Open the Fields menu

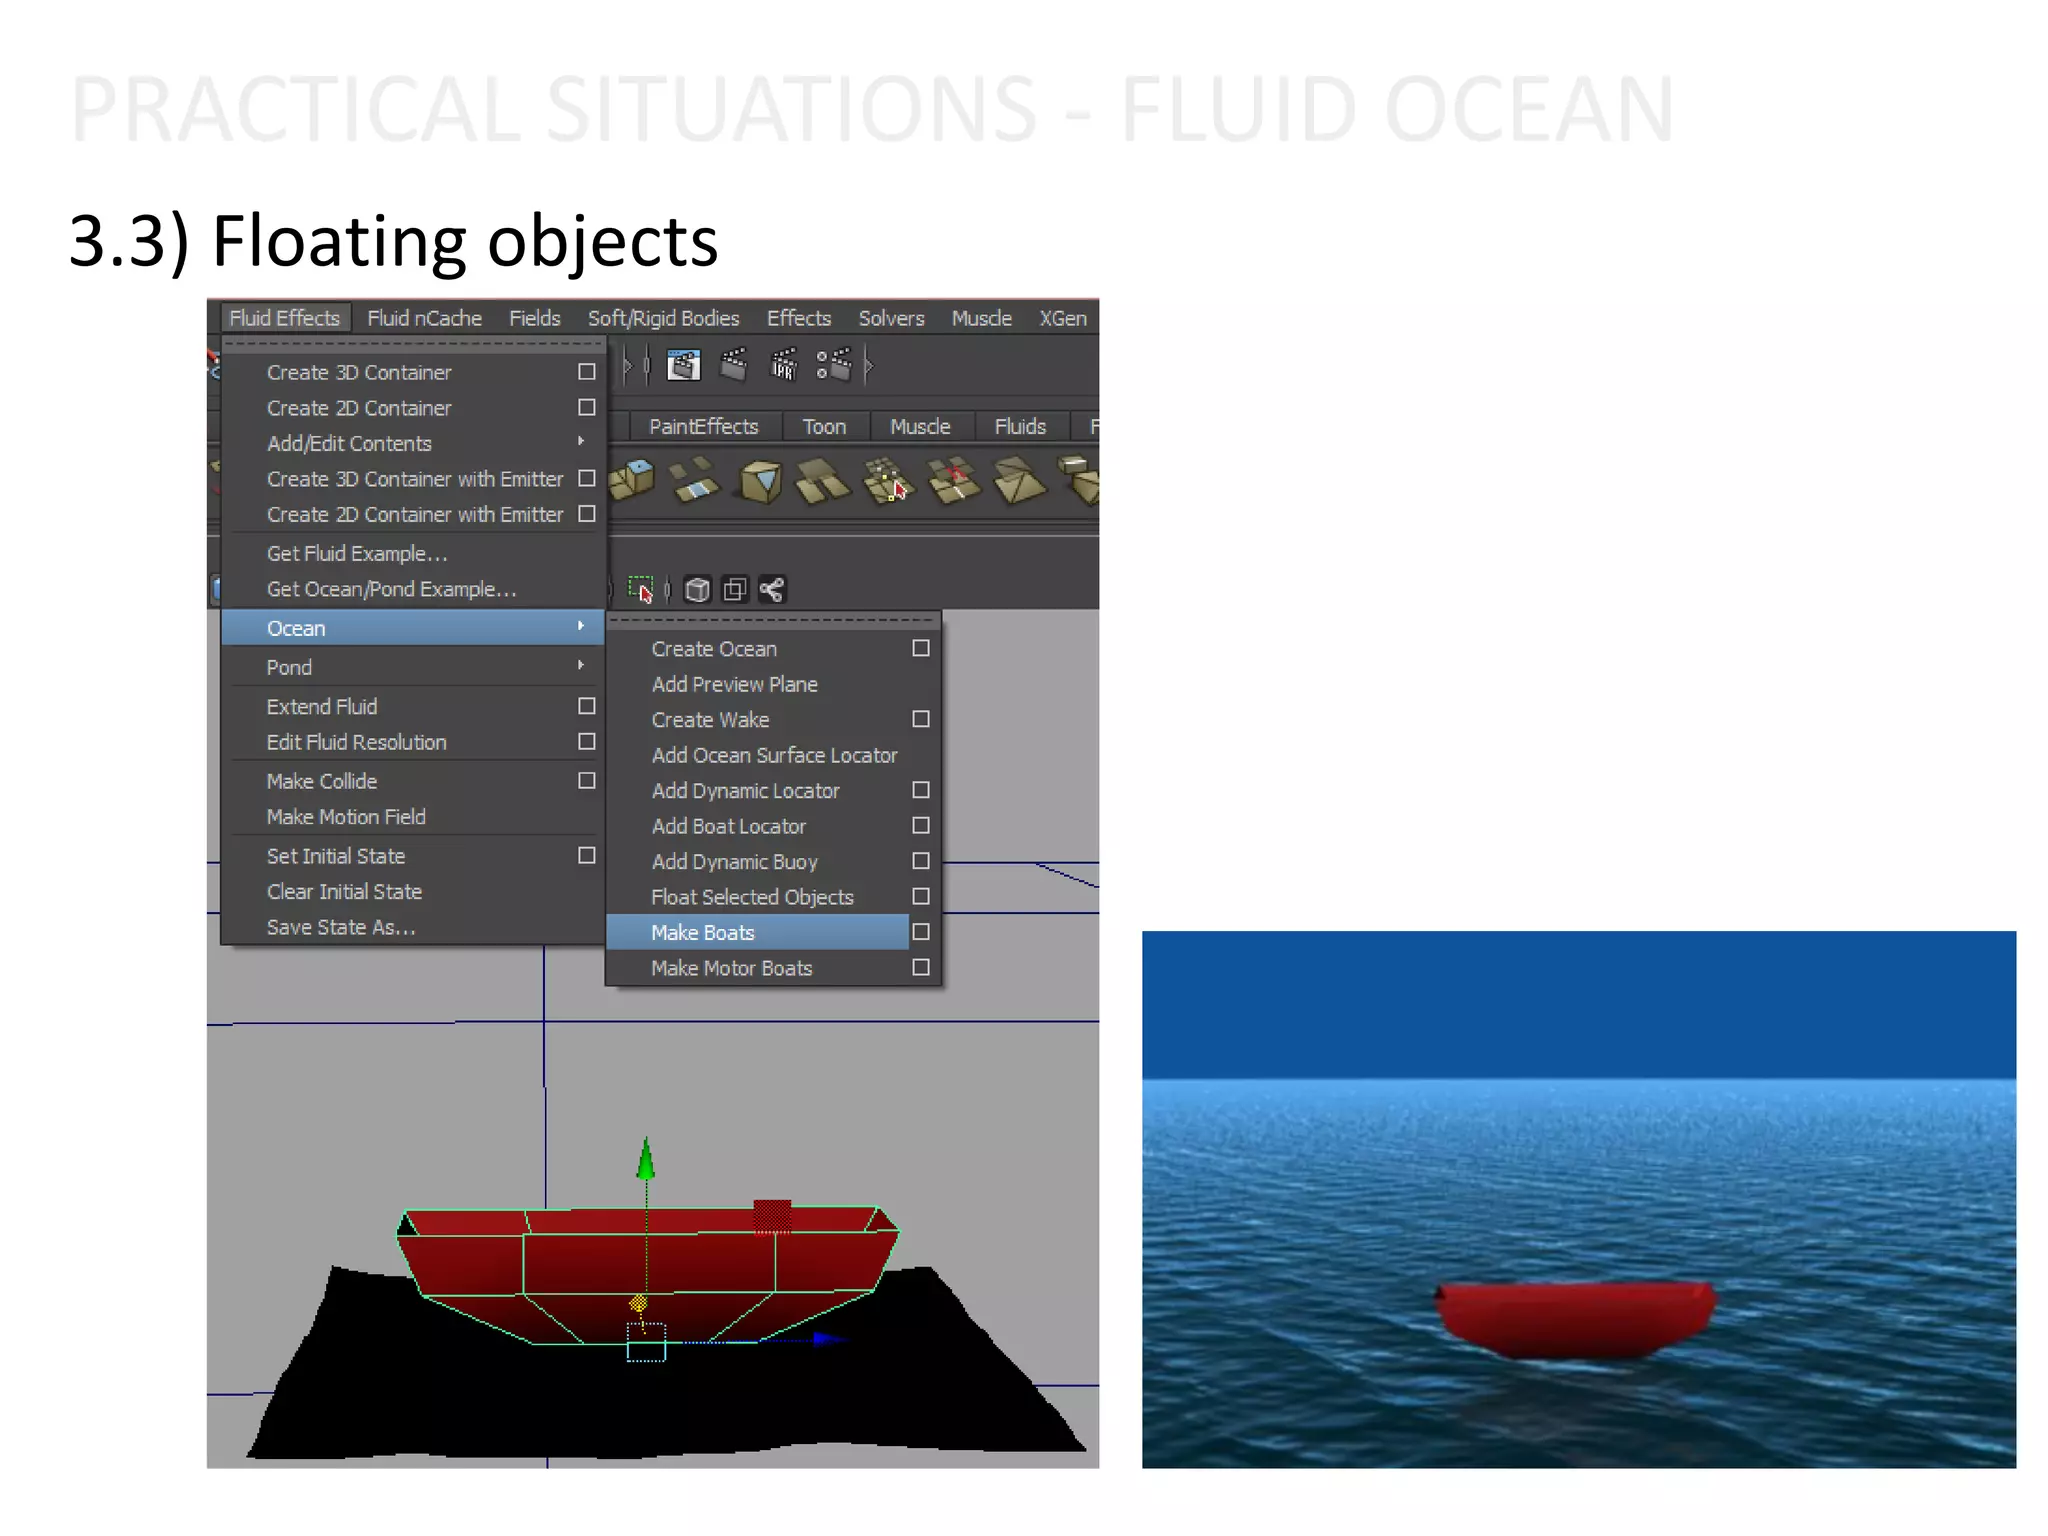pyautogui.click(x=535, y=318)
